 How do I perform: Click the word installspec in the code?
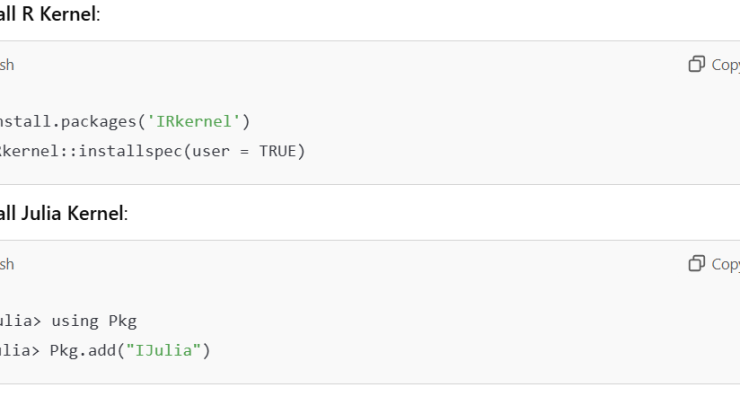click(x=130, y=151)
